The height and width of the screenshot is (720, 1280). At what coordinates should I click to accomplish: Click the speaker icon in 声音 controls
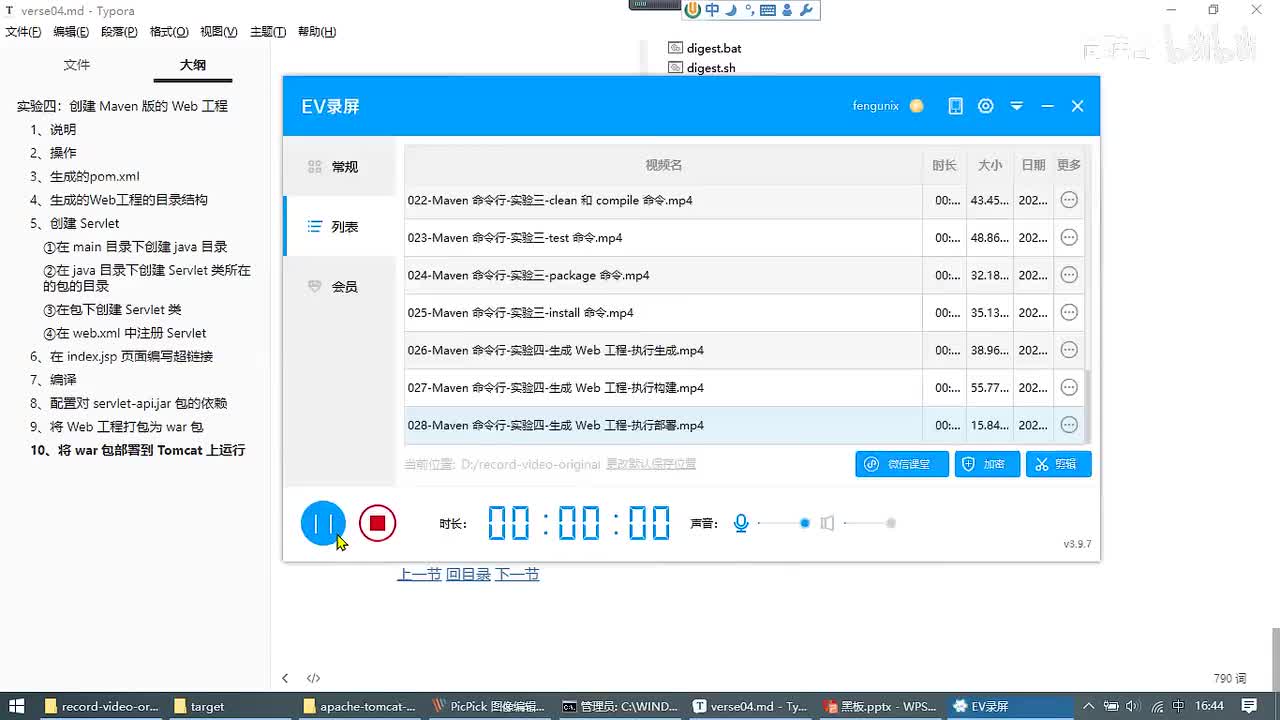tap(827, 523)
